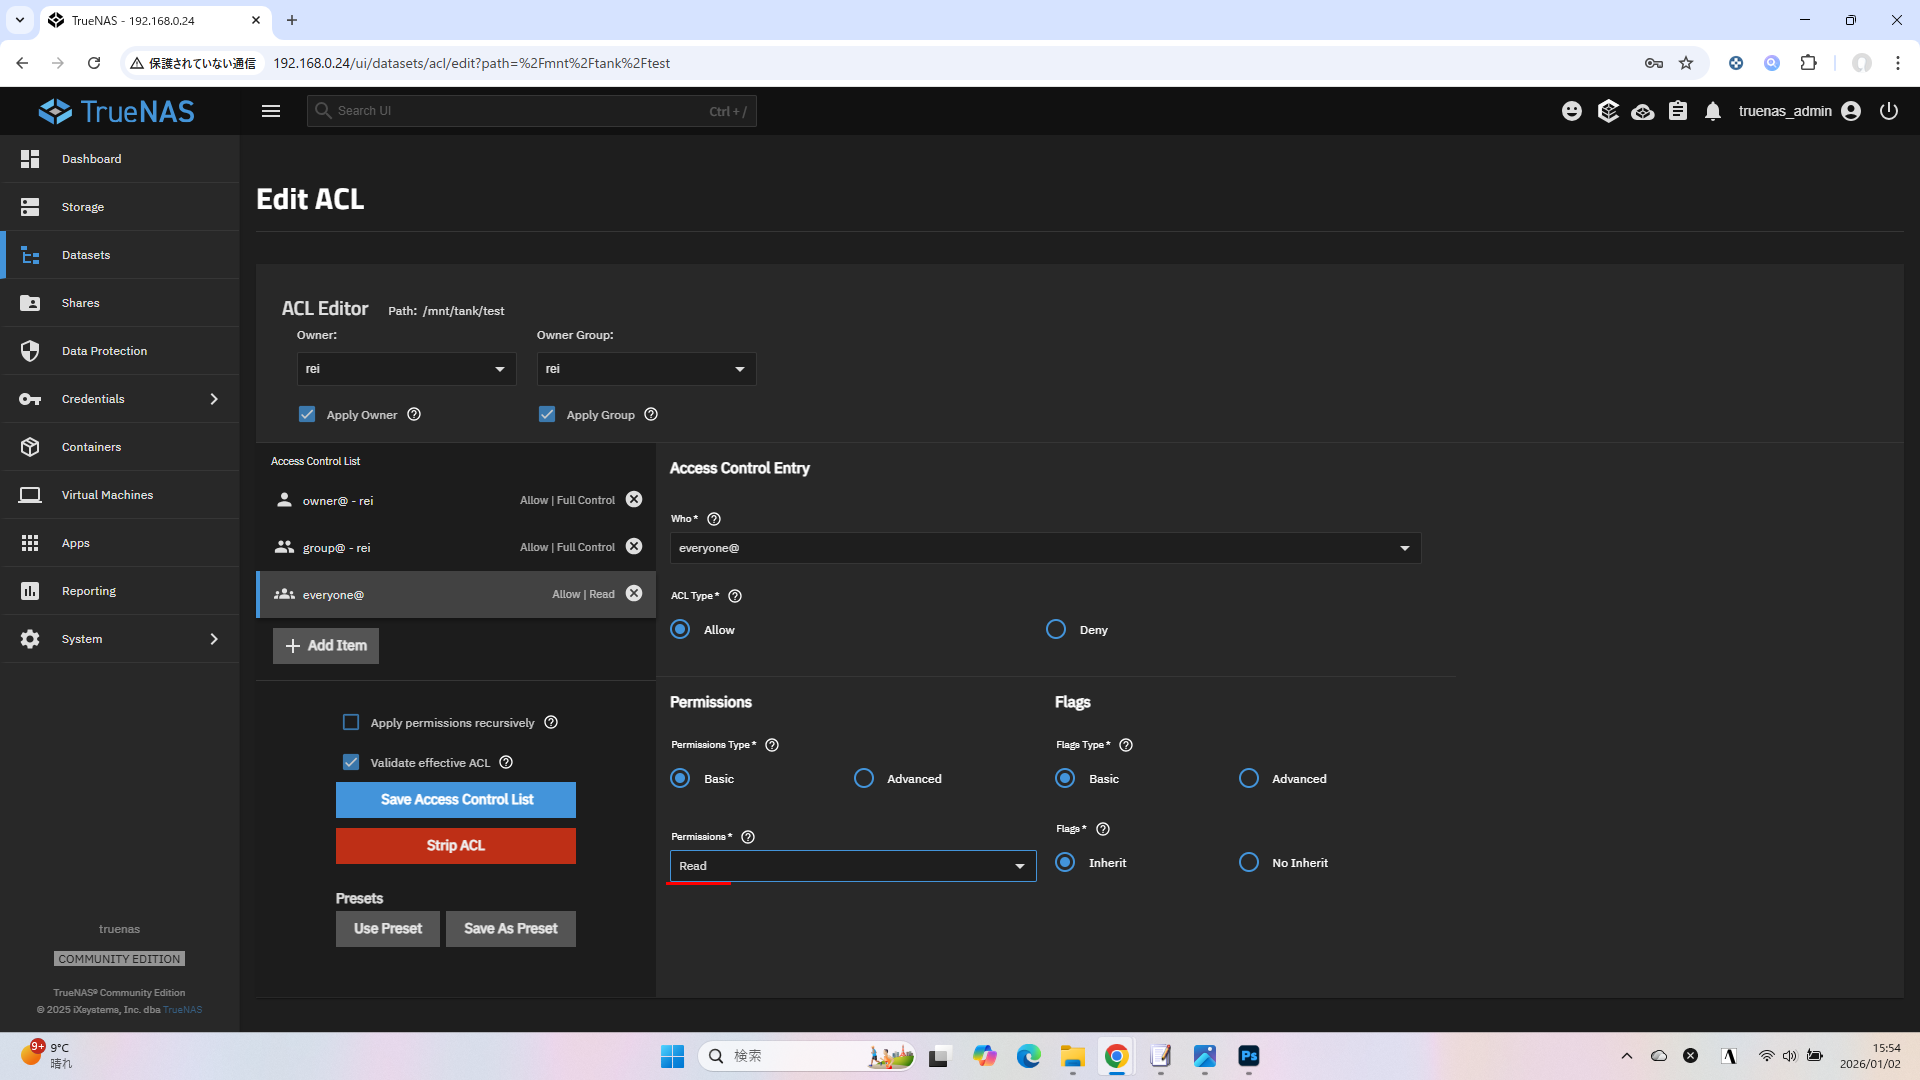The height and width of the screenshot is (1080, 1920).
Task: Delete the owner@ - rei entry
Action: coord(634,500)
